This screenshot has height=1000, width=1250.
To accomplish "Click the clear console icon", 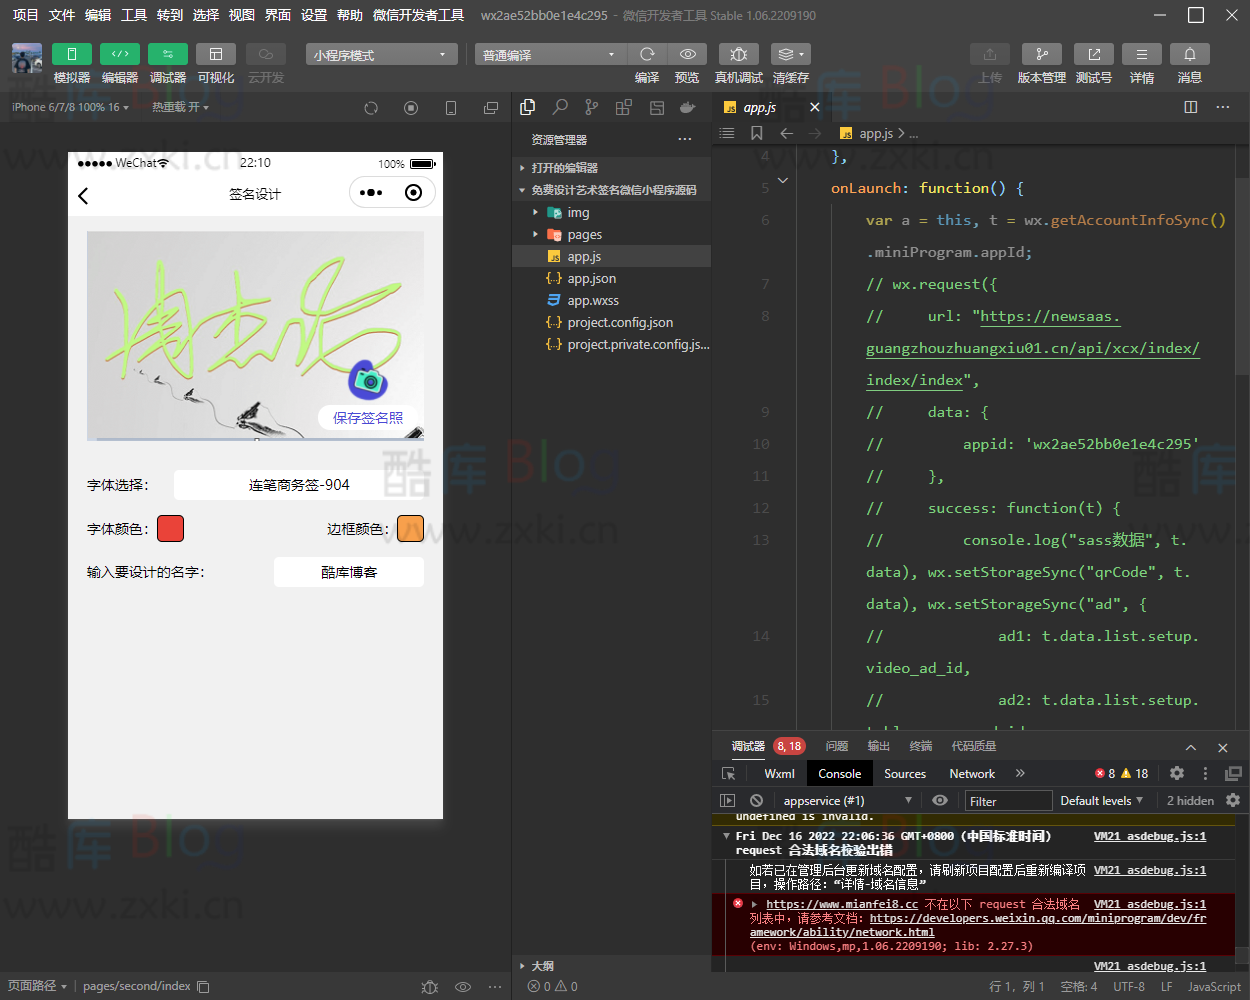I will (757, 801).
